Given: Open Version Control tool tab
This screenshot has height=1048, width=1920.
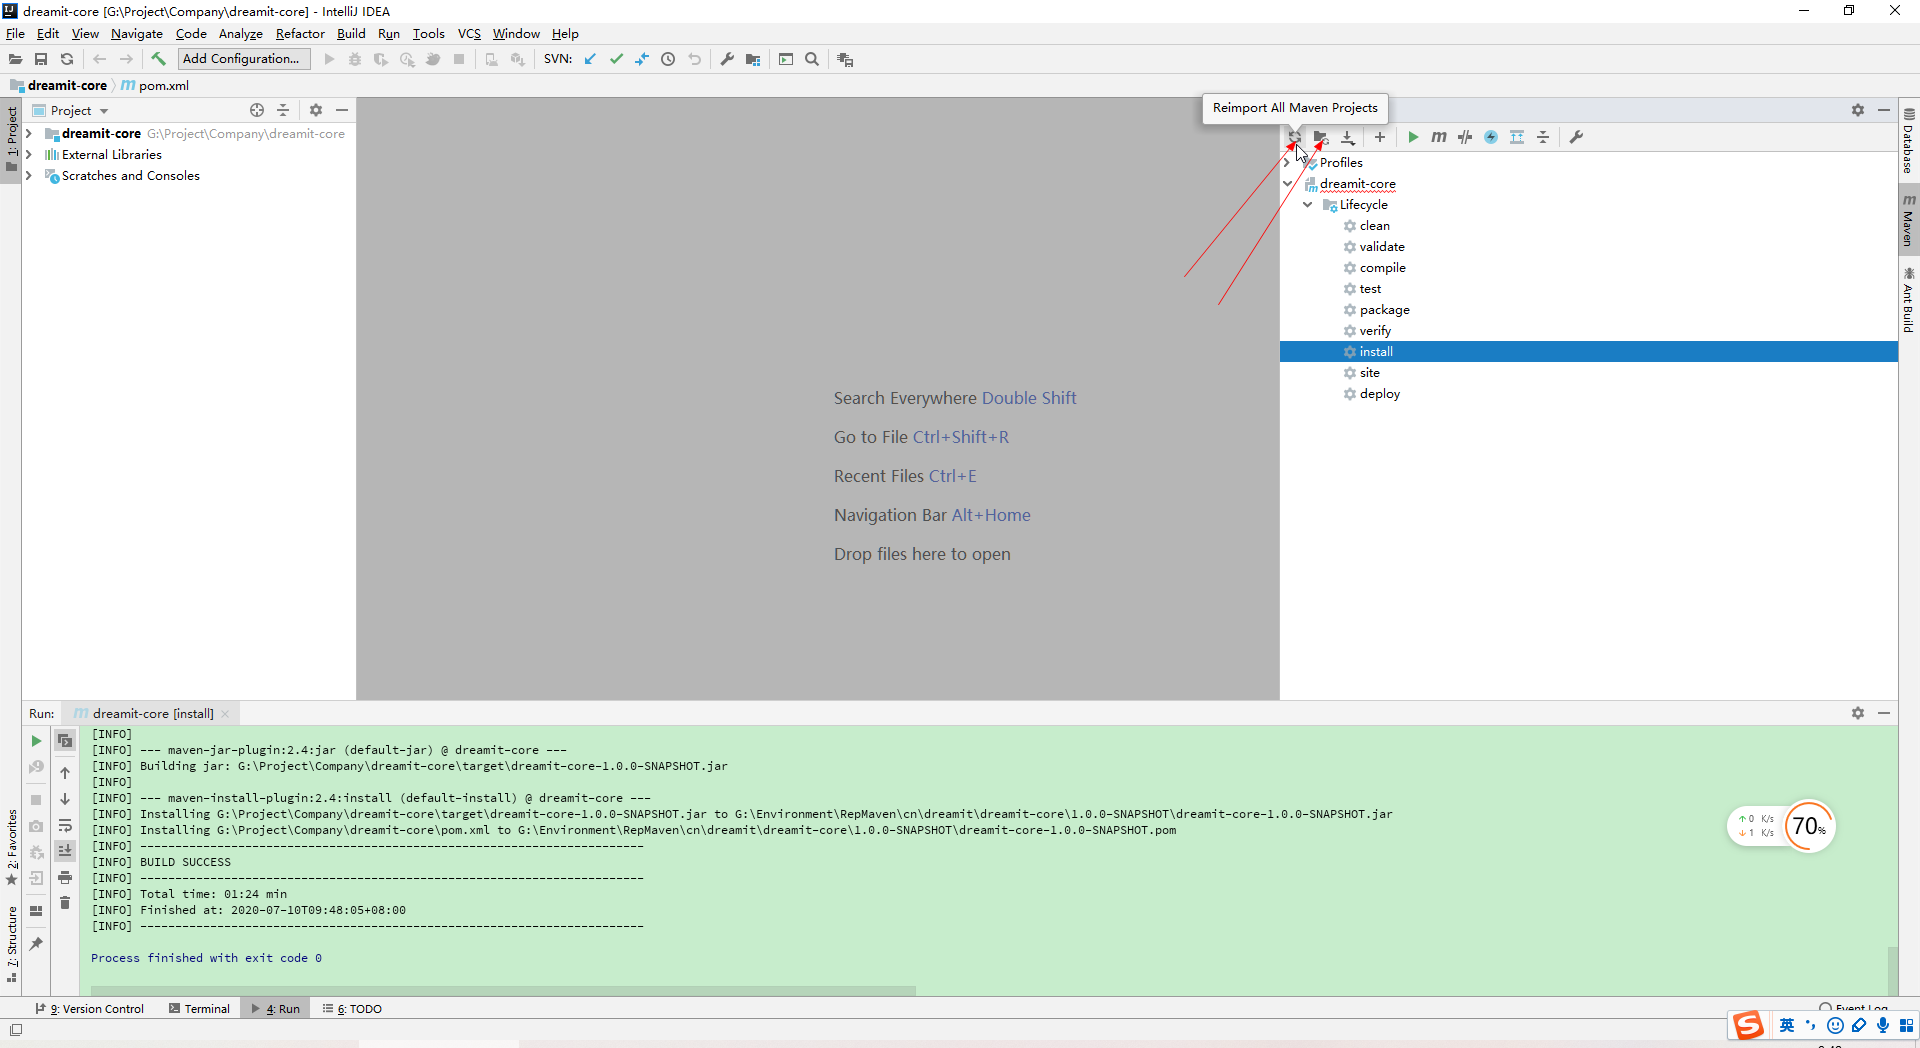Looking at the screenshot, I should click(x=89, y=1008).
